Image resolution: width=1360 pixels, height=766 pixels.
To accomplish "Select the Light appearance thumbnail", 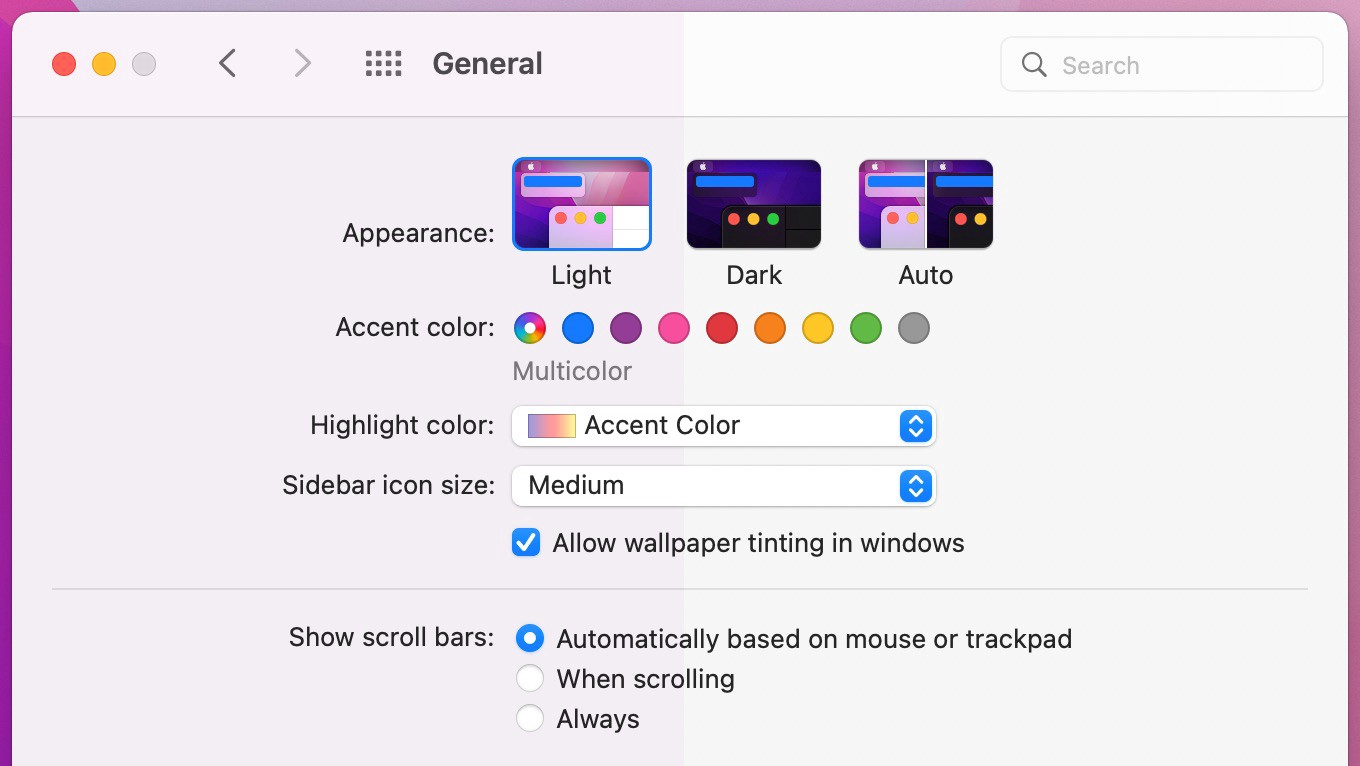I will tap(582, 204).
